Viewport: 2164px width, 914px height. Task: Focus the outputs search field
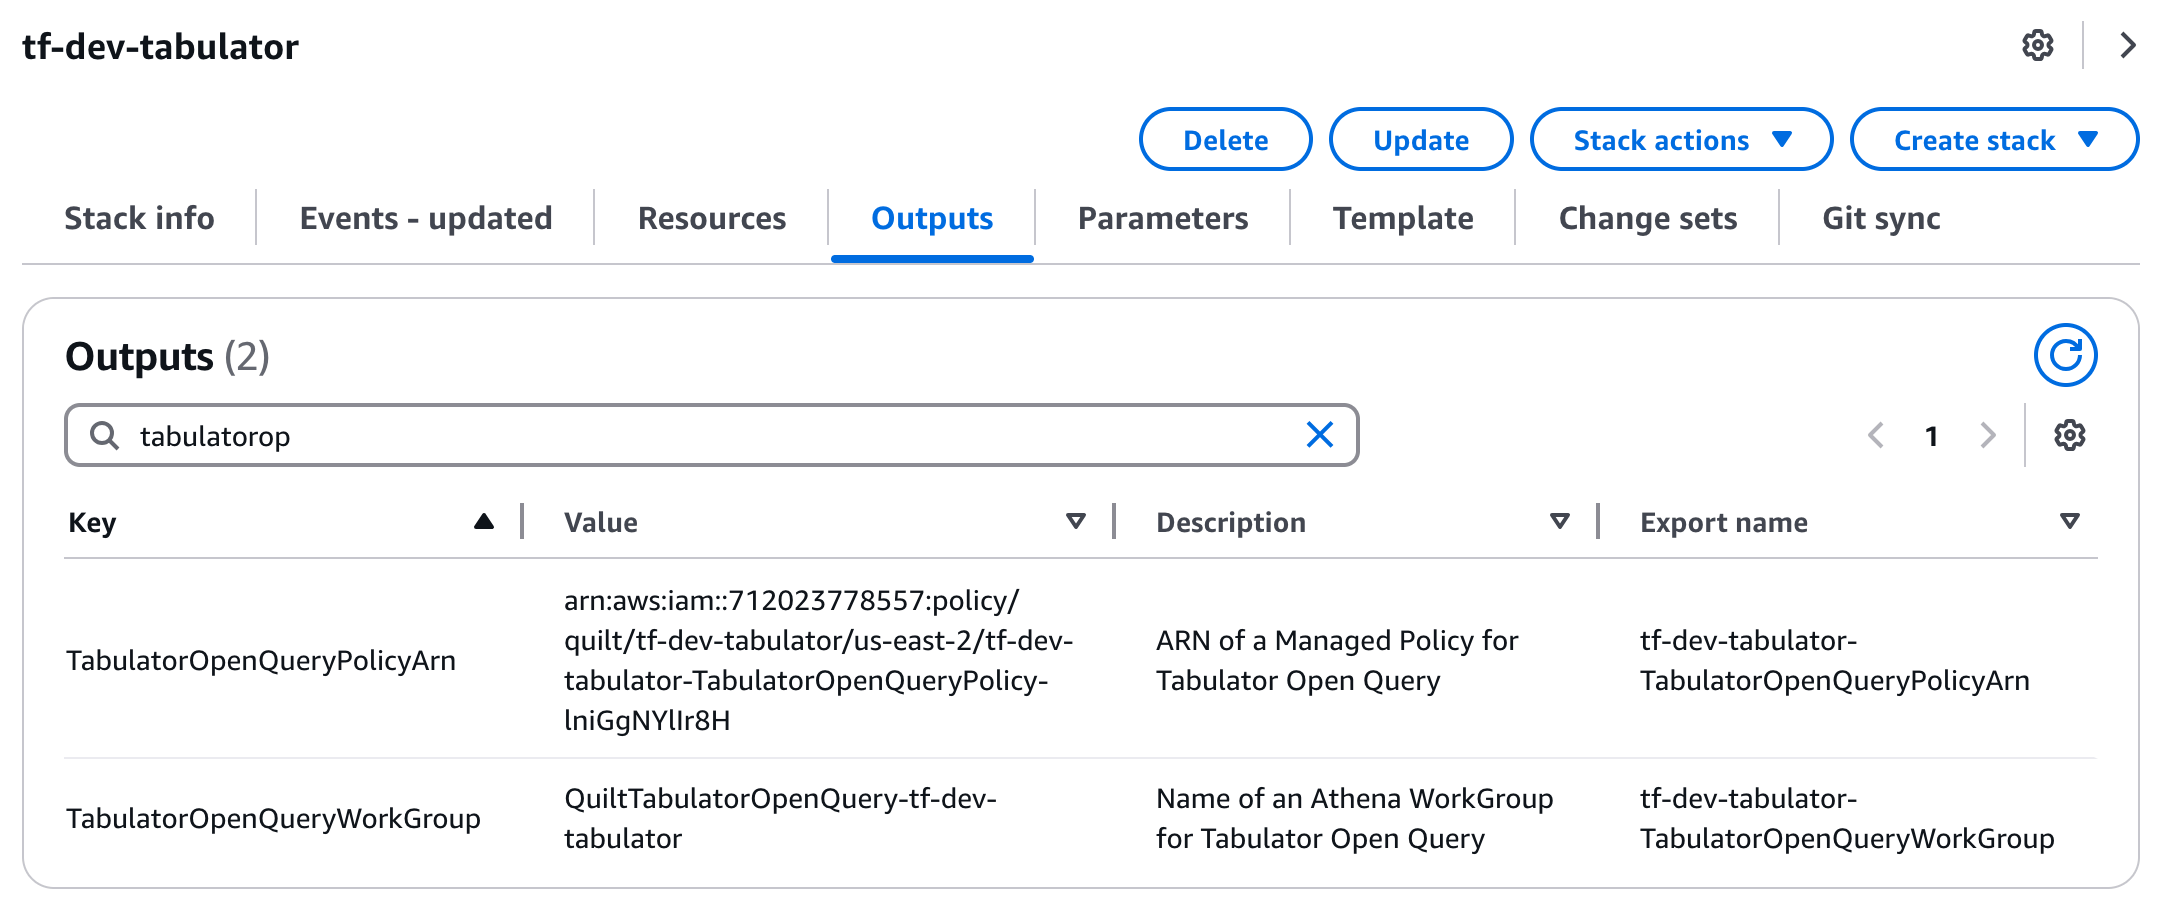pos(711,435)
